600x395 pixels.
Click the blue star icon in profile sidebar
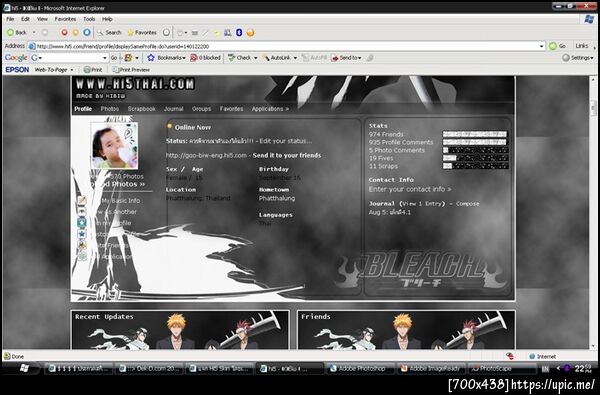tap(82, 234)
